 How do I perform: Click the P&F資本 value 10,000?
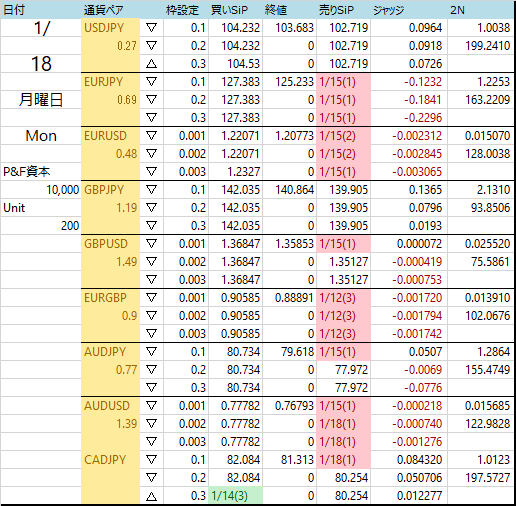point(63,190)
